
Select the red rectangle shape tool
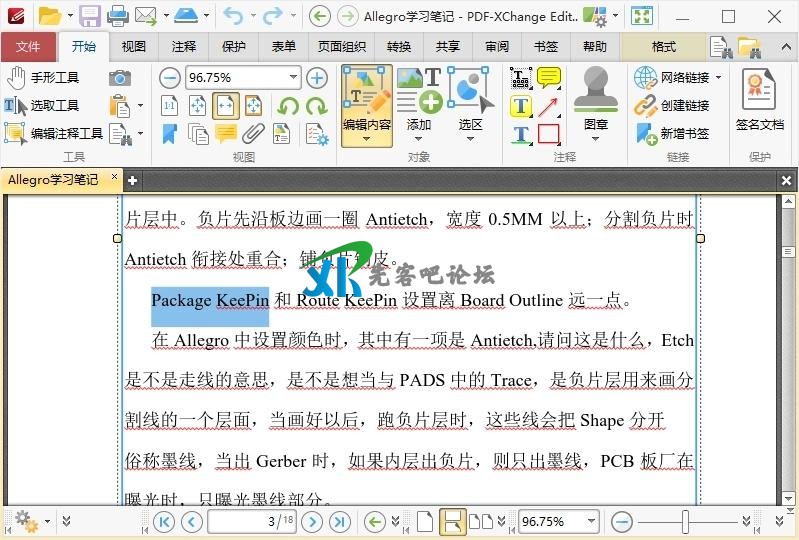(x=548, y=134)
